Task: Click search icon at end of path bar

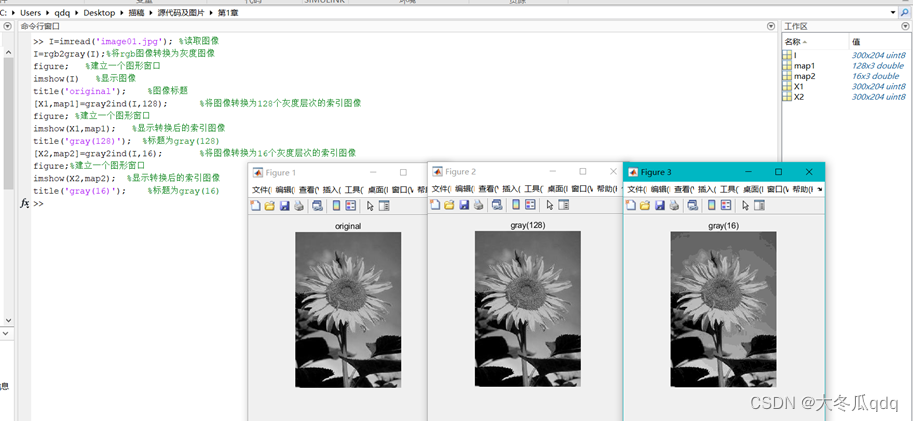Action: pos(904,12)
